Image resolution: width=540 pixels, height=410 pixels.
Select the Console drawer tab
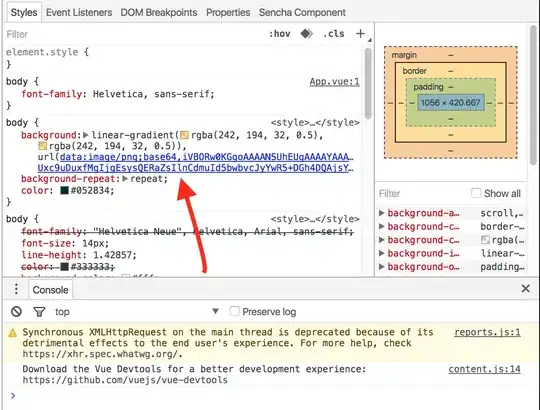[x=50, y=290]
